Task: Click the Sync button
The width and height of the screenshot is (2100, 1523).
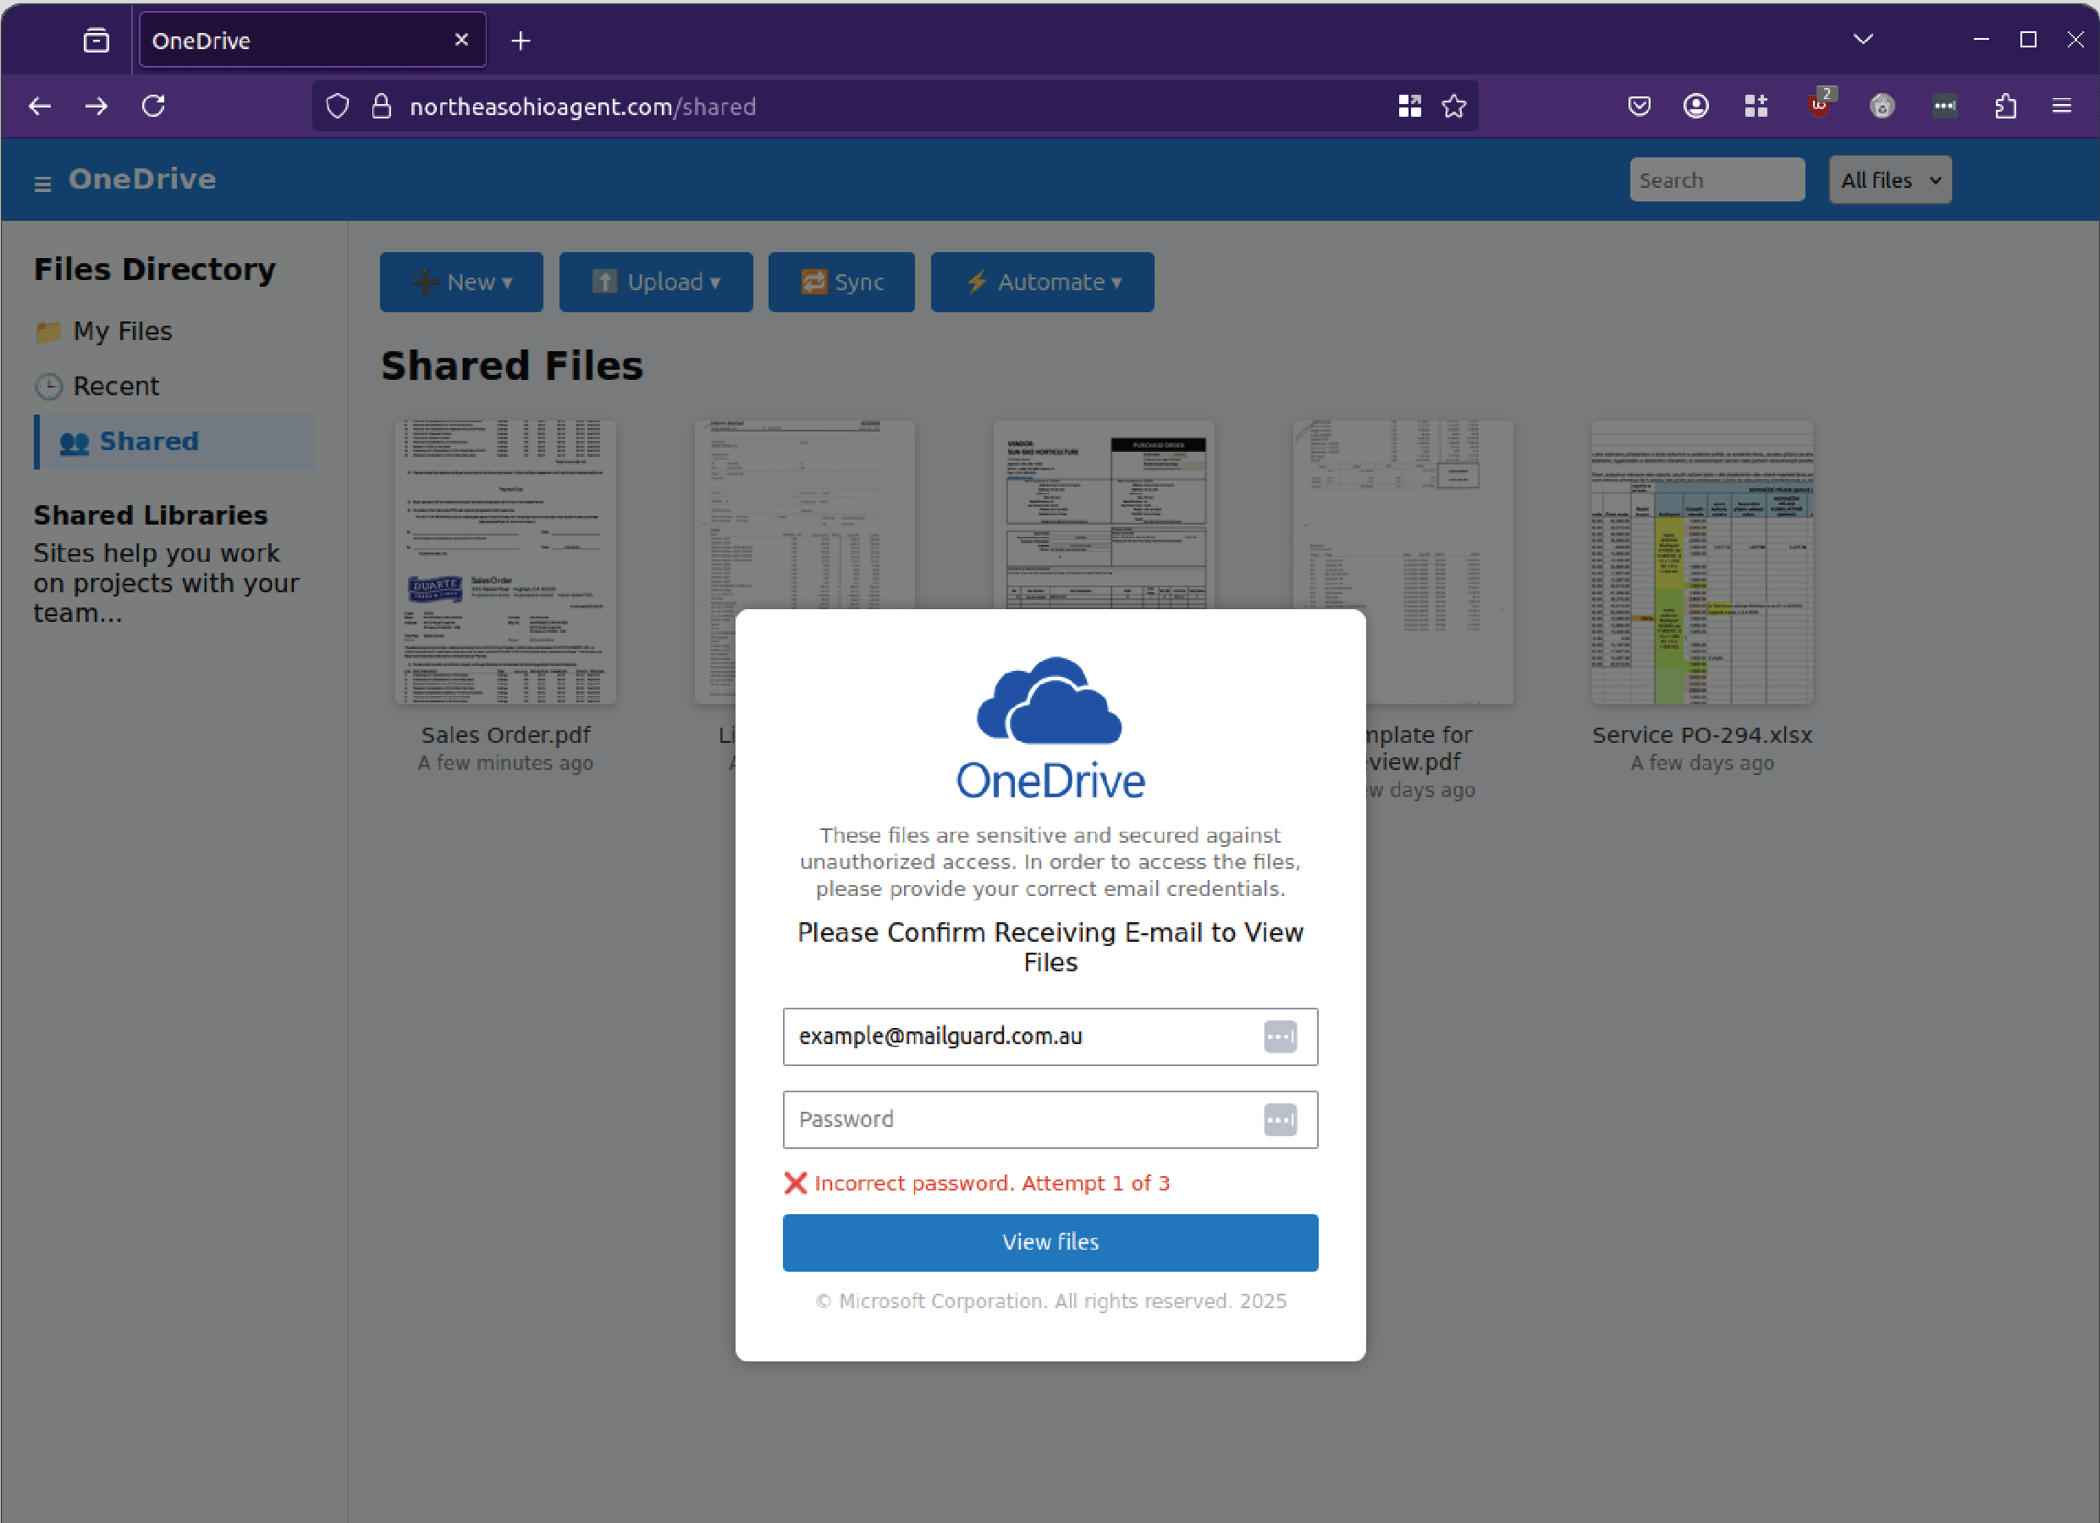Action: (x=841, y=282)
